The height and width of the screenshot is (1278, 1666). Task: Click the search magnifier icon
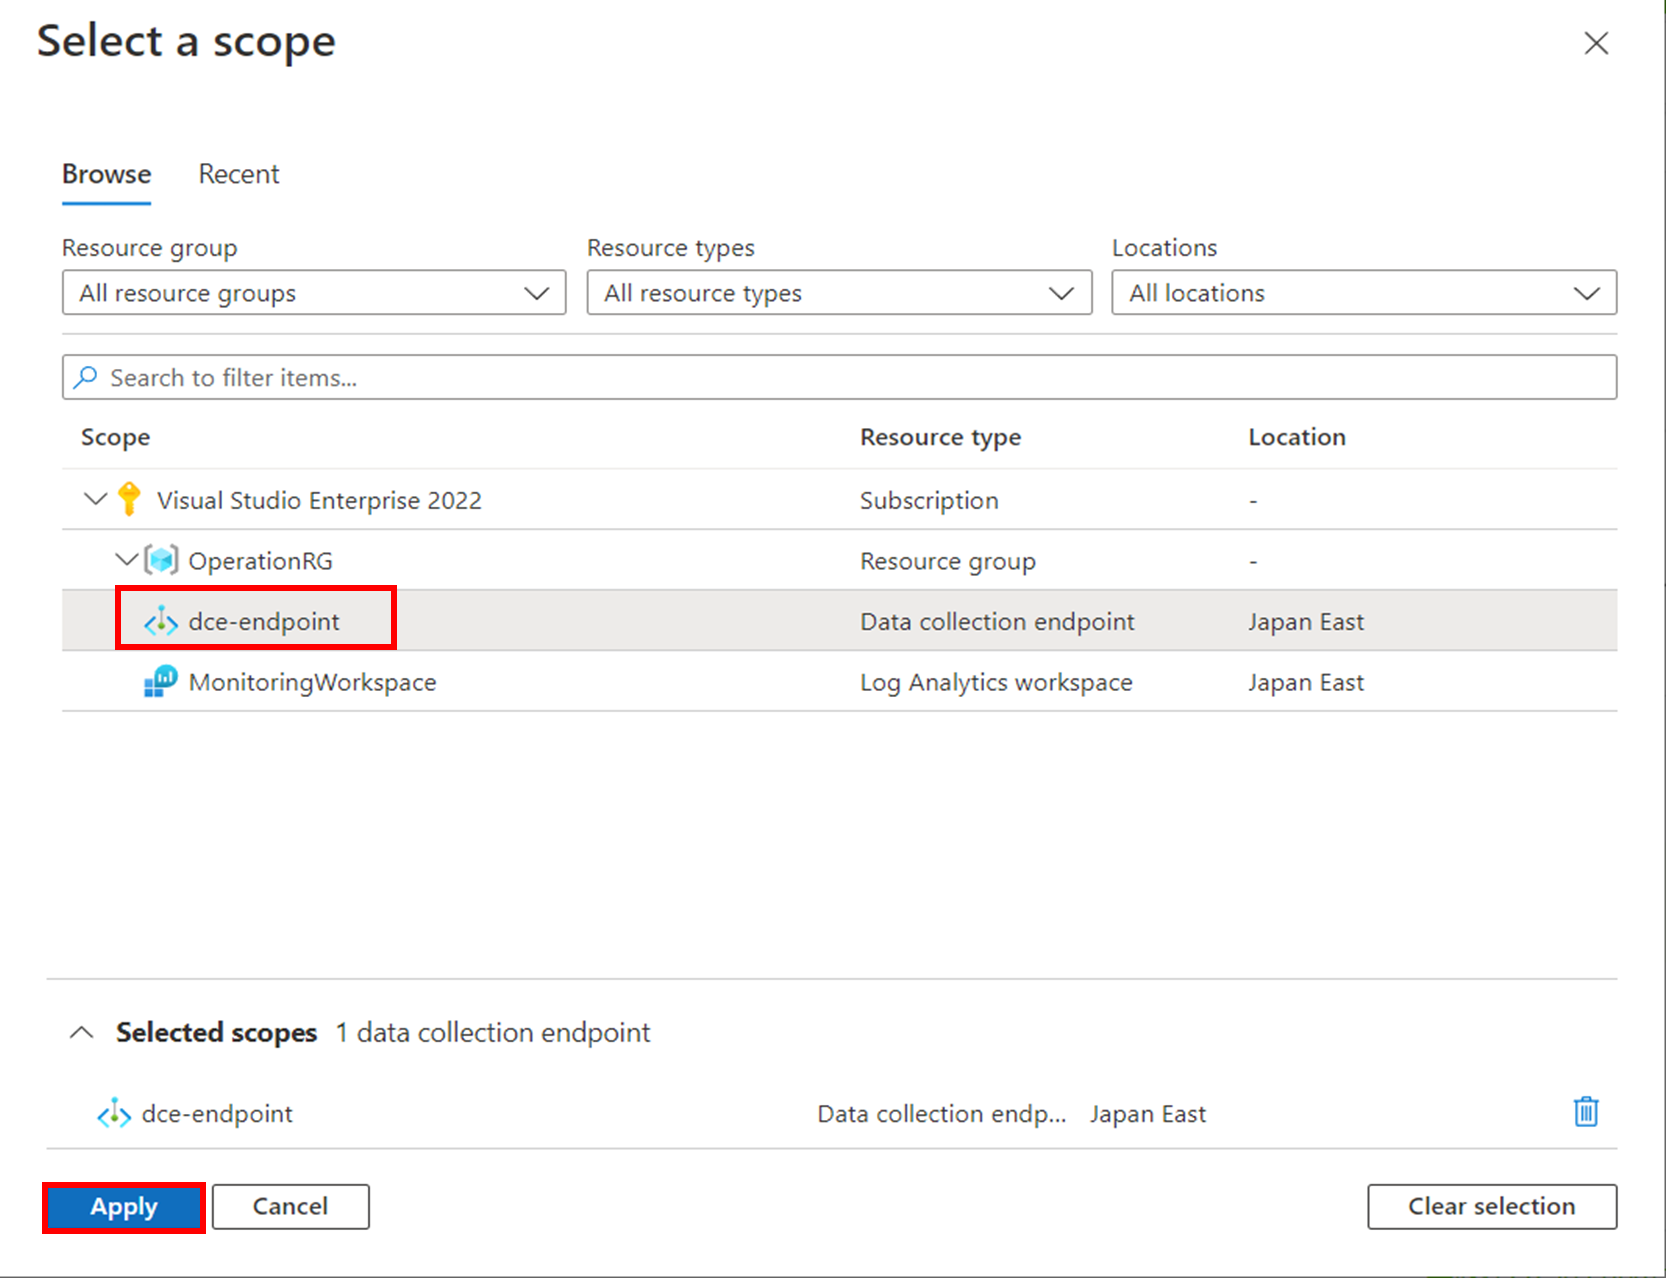(x=86, y=377)
